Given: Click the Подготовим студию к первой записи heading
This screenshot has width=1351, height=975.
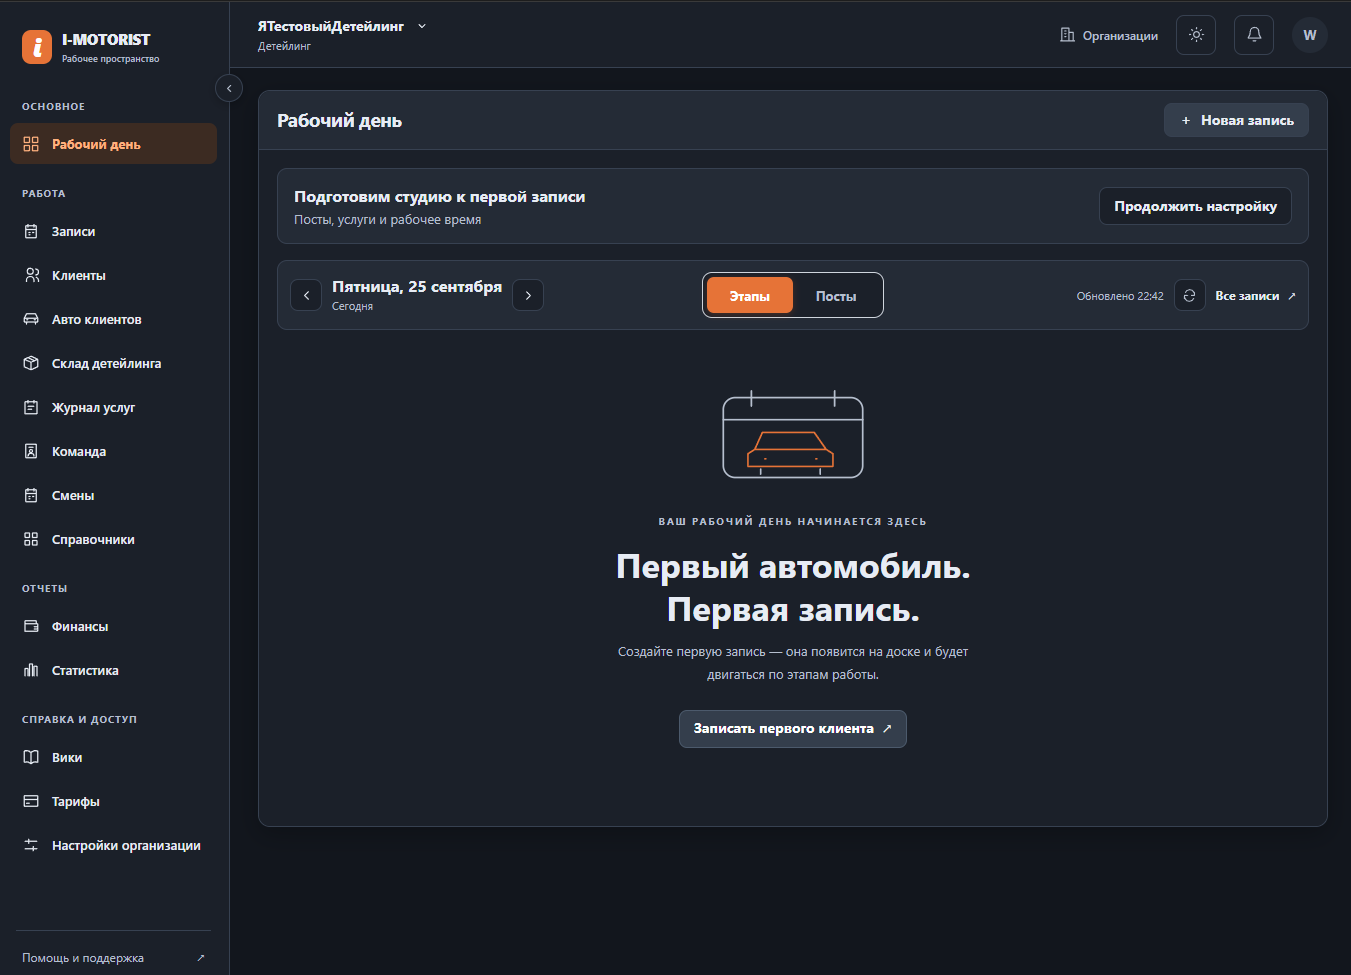Looking at the screenshot, I should [x=440, y=197].
